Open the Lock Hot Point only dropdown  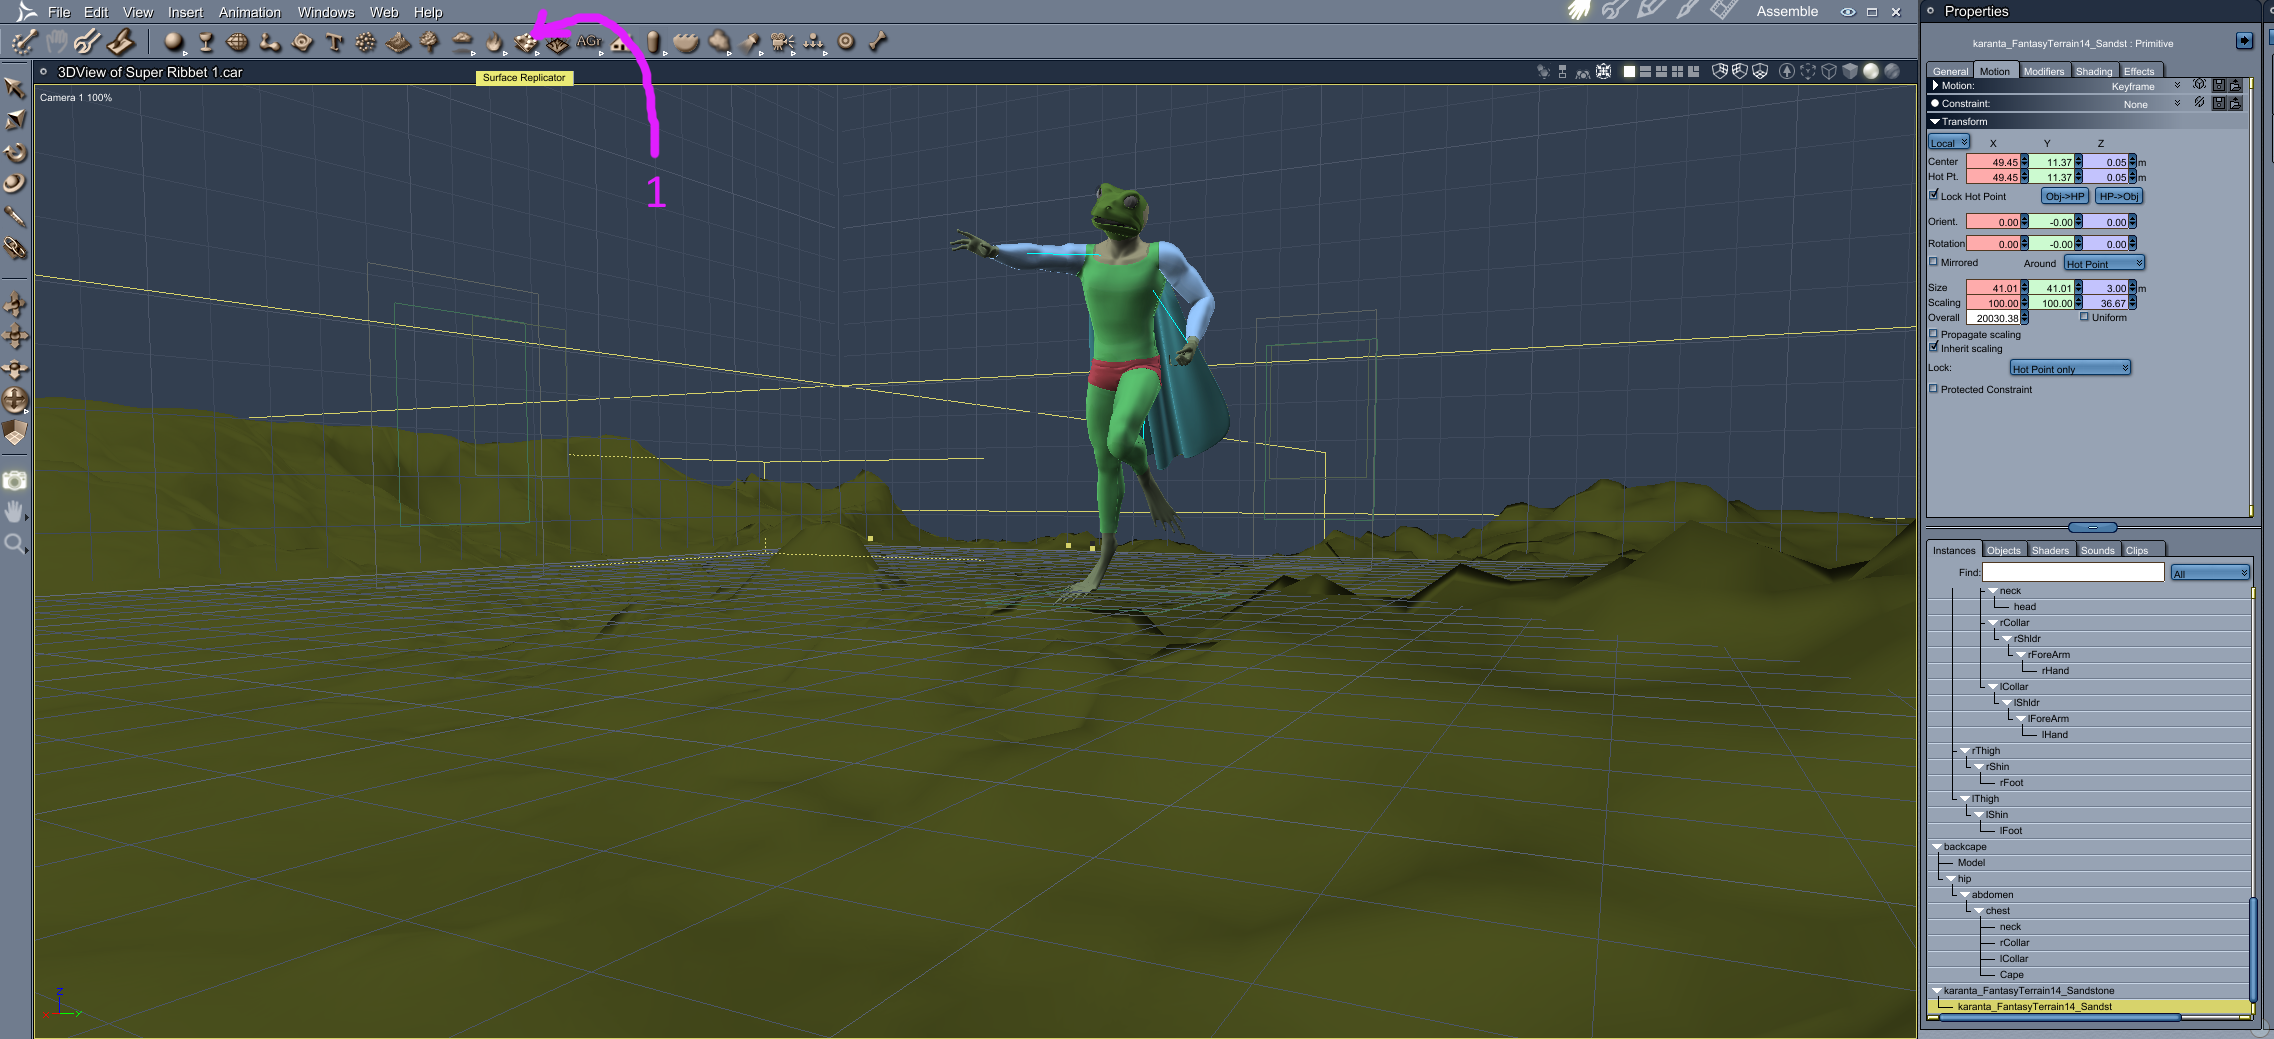(x=2070, y=368)
